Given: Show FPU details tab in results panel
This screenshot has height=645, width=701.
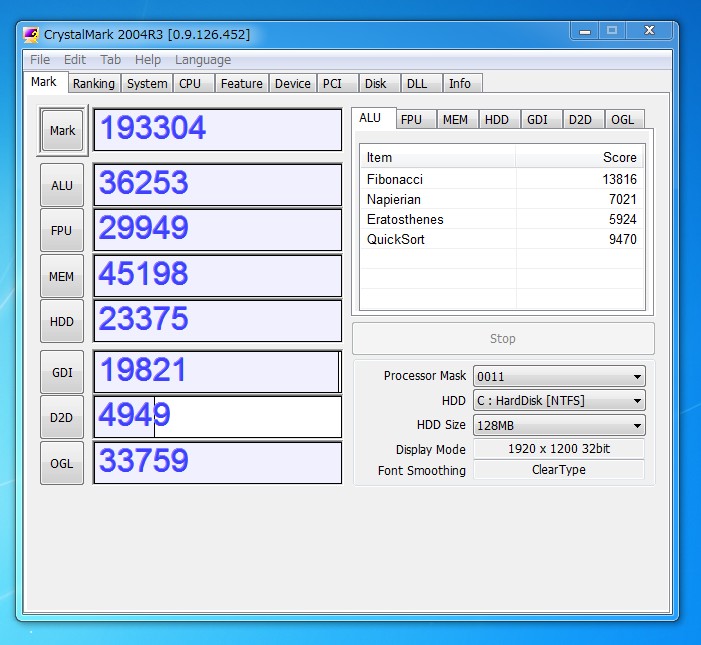Looking at the screenshot, I should click(415, 120).
